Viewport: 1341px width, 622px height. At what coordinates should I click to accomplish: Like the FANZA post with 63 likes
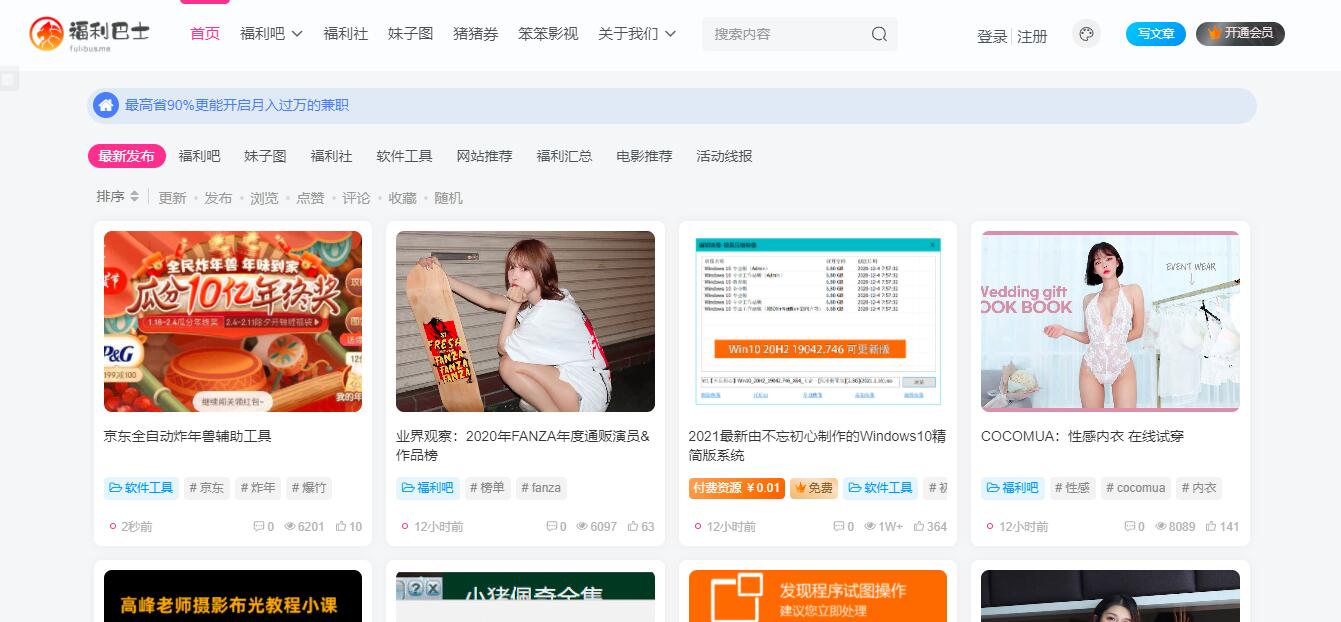tap(633, 526)
